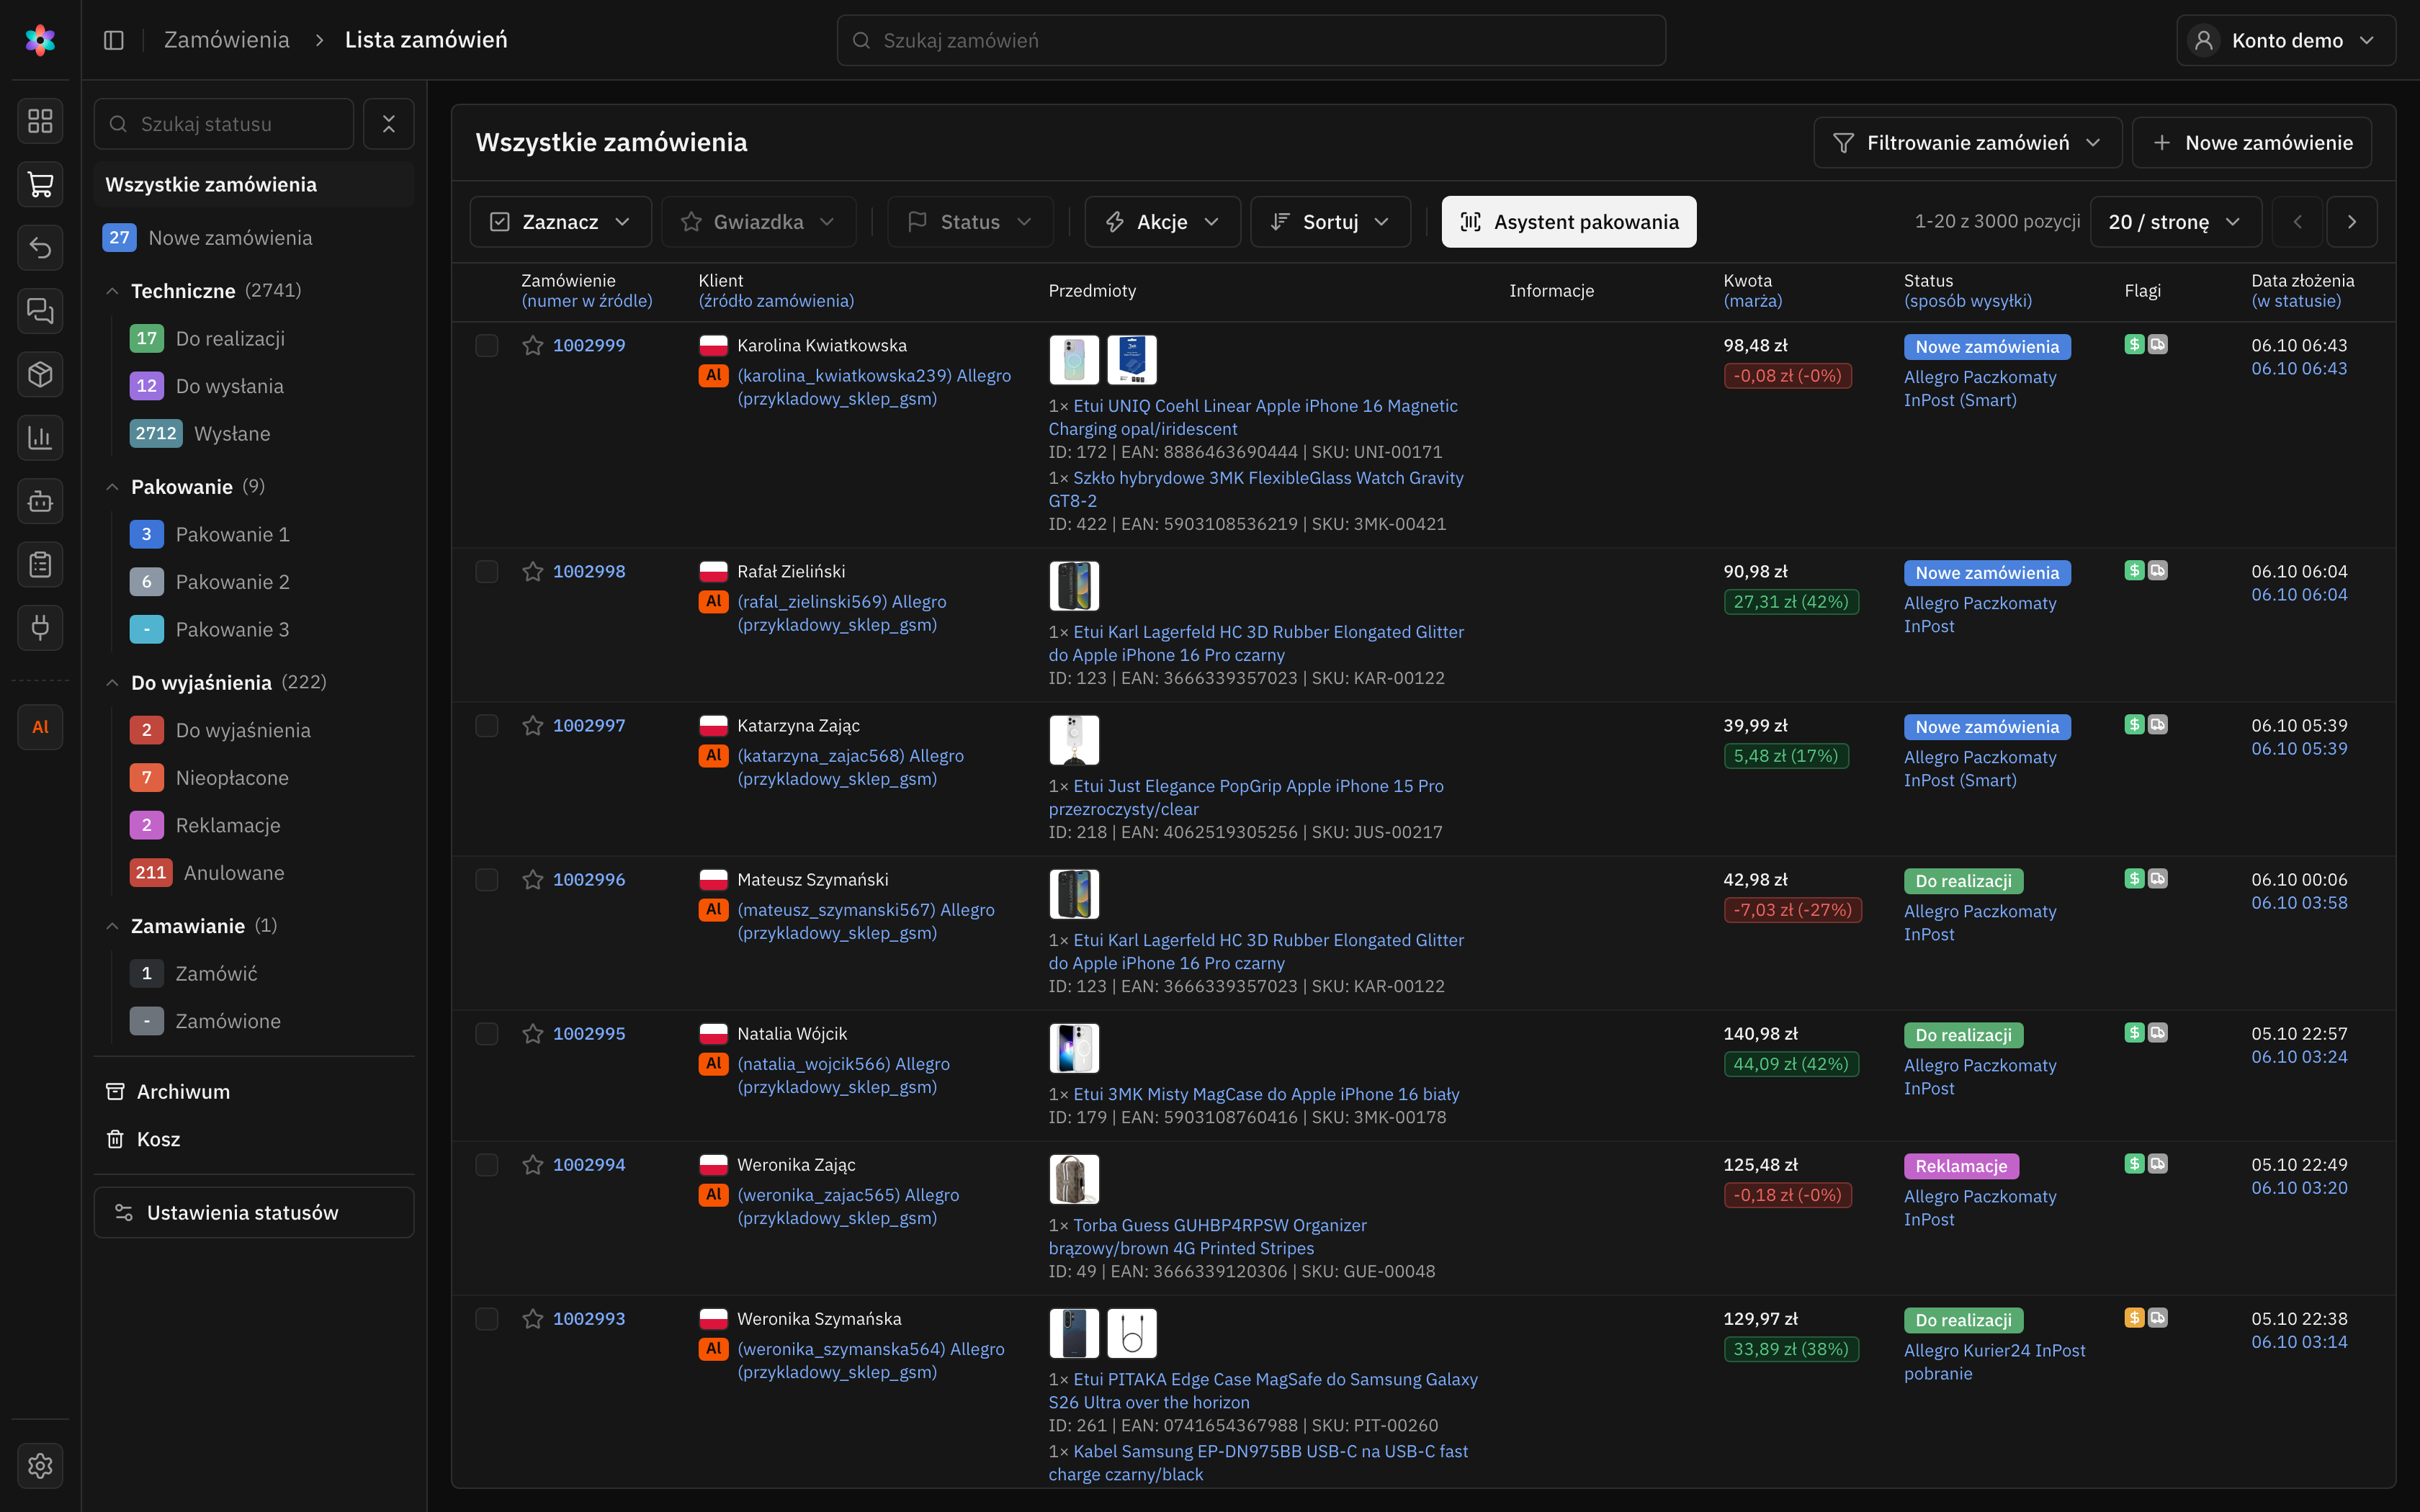This screenshot has height=1512, width=2420.
Task: Click the red Anulowane 211 badge
Action: pyautogui.click(x=151, y=873)
